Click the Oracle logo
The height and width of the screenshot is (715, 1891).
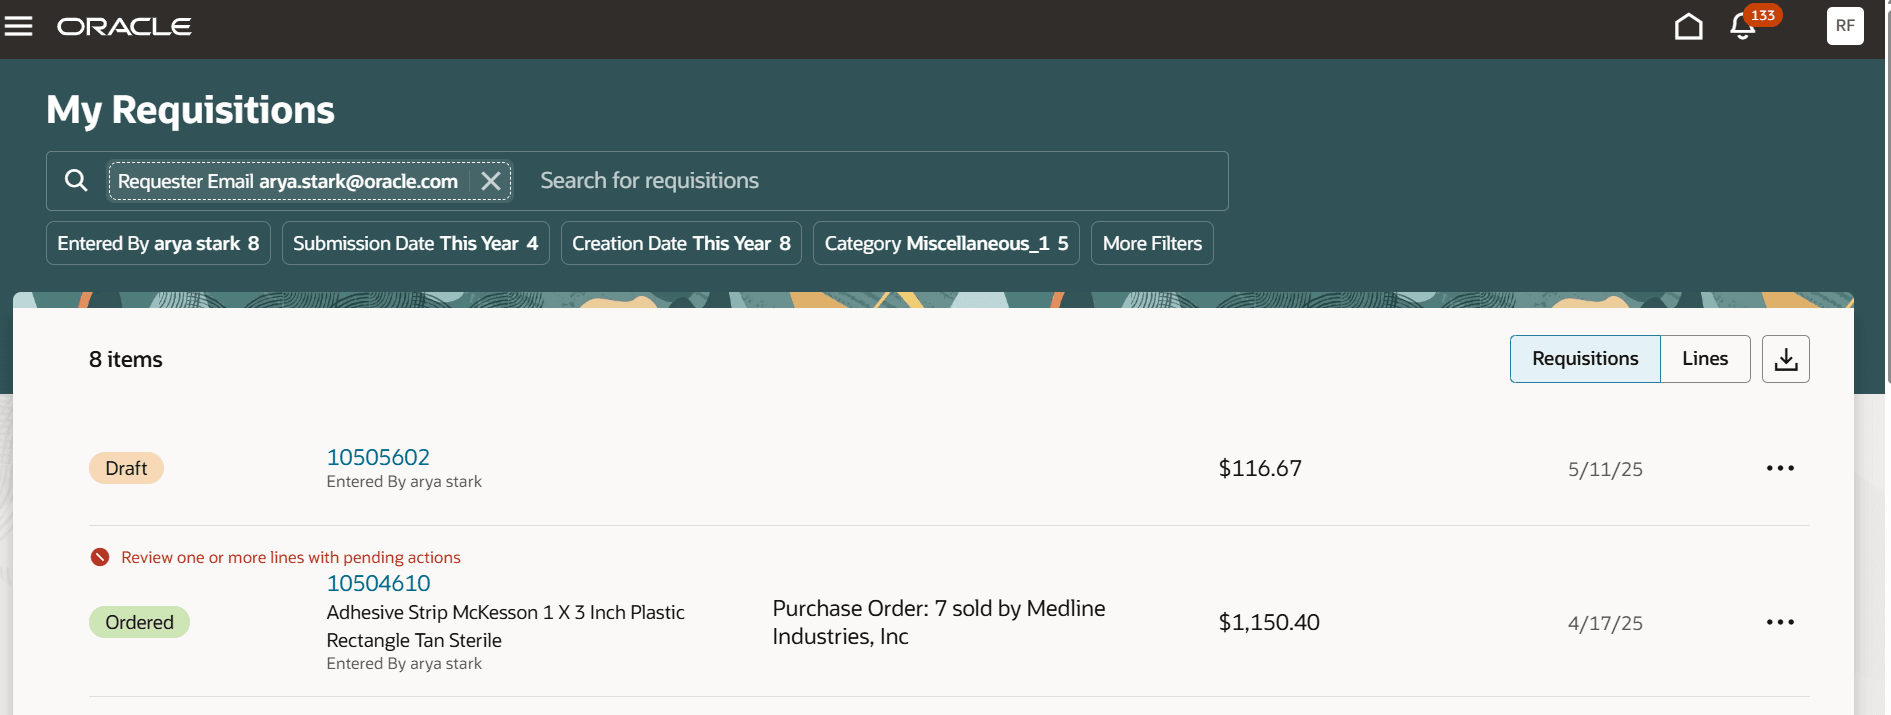click(x=124, y=27)
